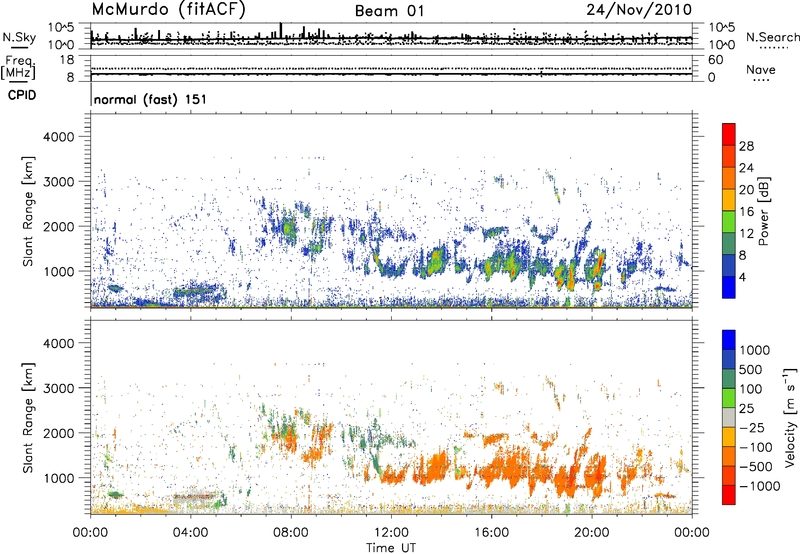
Task: Click the '12:00' time axis label
Action: pyautogui.click(x=391, y=533)
